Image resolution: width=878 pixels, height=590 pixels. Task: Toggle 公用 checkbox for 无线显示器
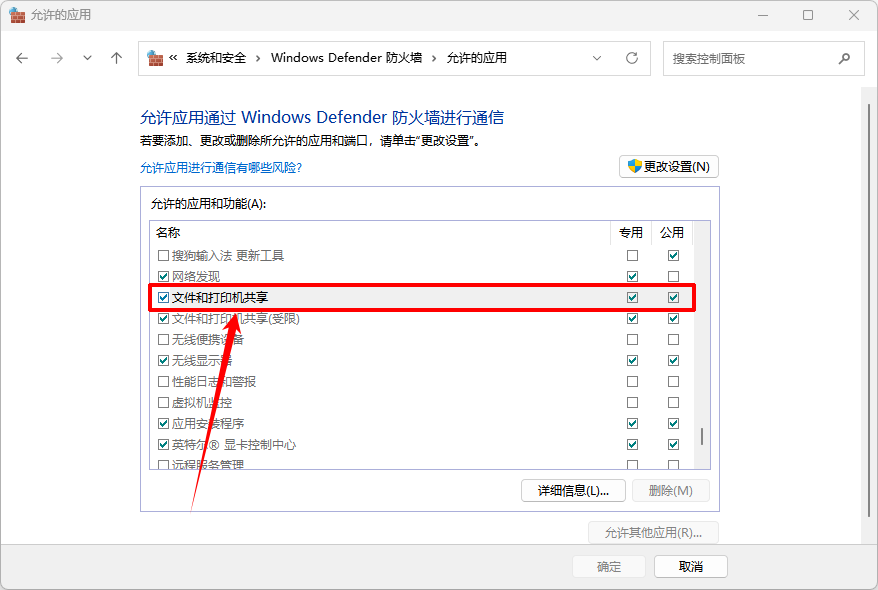pyautogui.click(x=673, y=360)
